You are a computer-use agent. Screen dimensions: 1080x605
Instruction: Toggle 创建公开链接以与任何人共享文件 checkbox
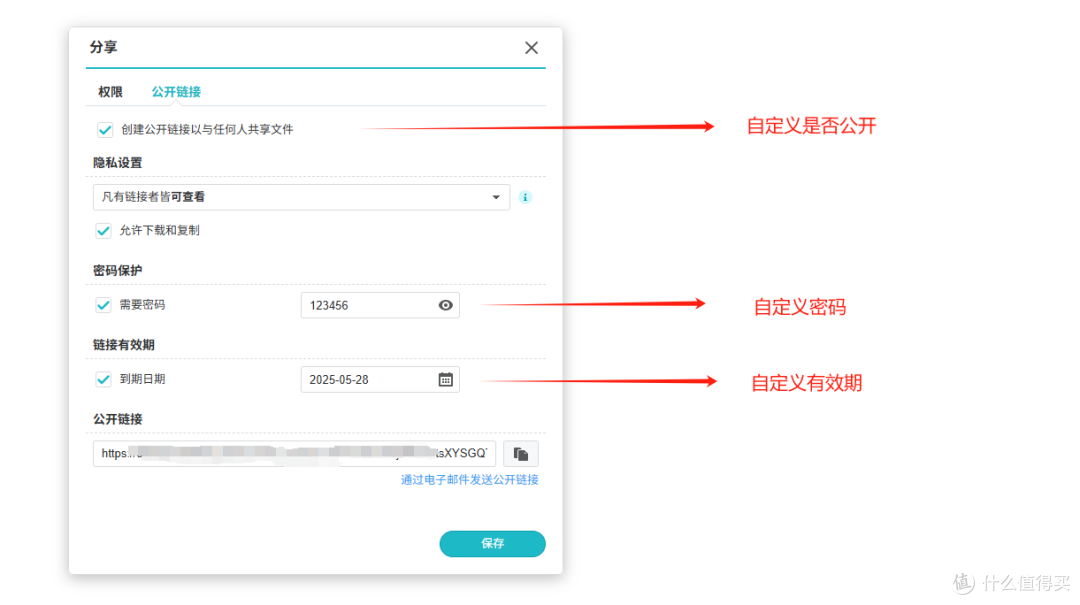pos(105,130)
